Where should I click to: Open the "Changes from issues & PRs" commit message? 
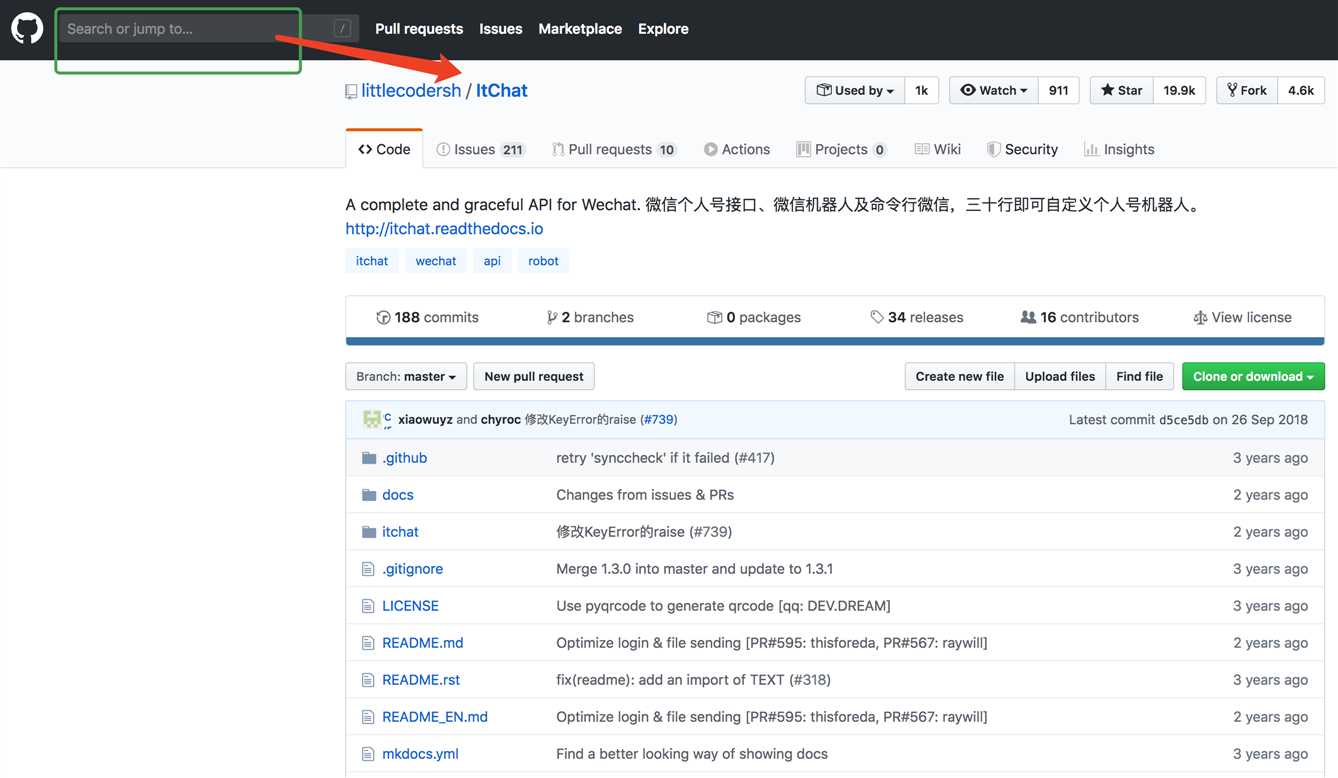coord(645,495)
